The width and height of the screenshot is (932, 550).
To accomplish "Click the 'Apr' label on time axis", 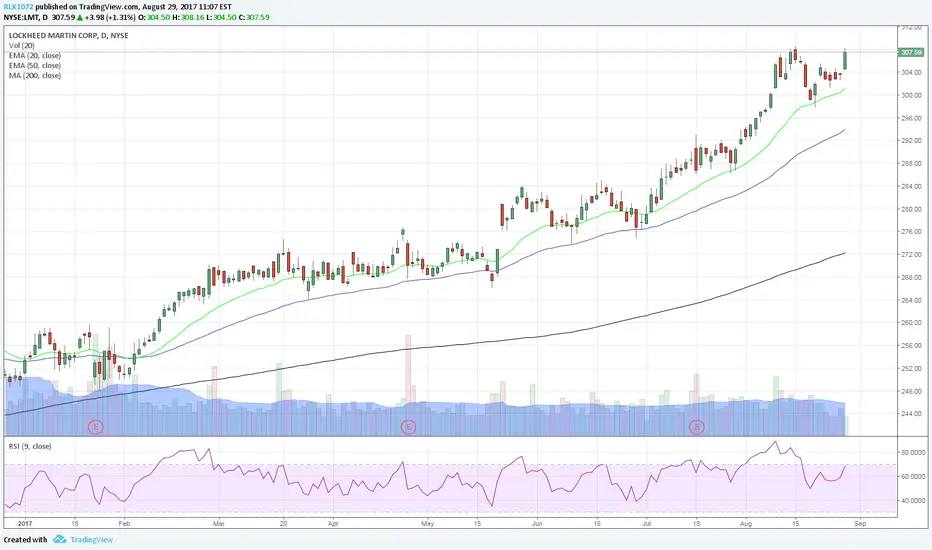I will [x=333, y=524].
